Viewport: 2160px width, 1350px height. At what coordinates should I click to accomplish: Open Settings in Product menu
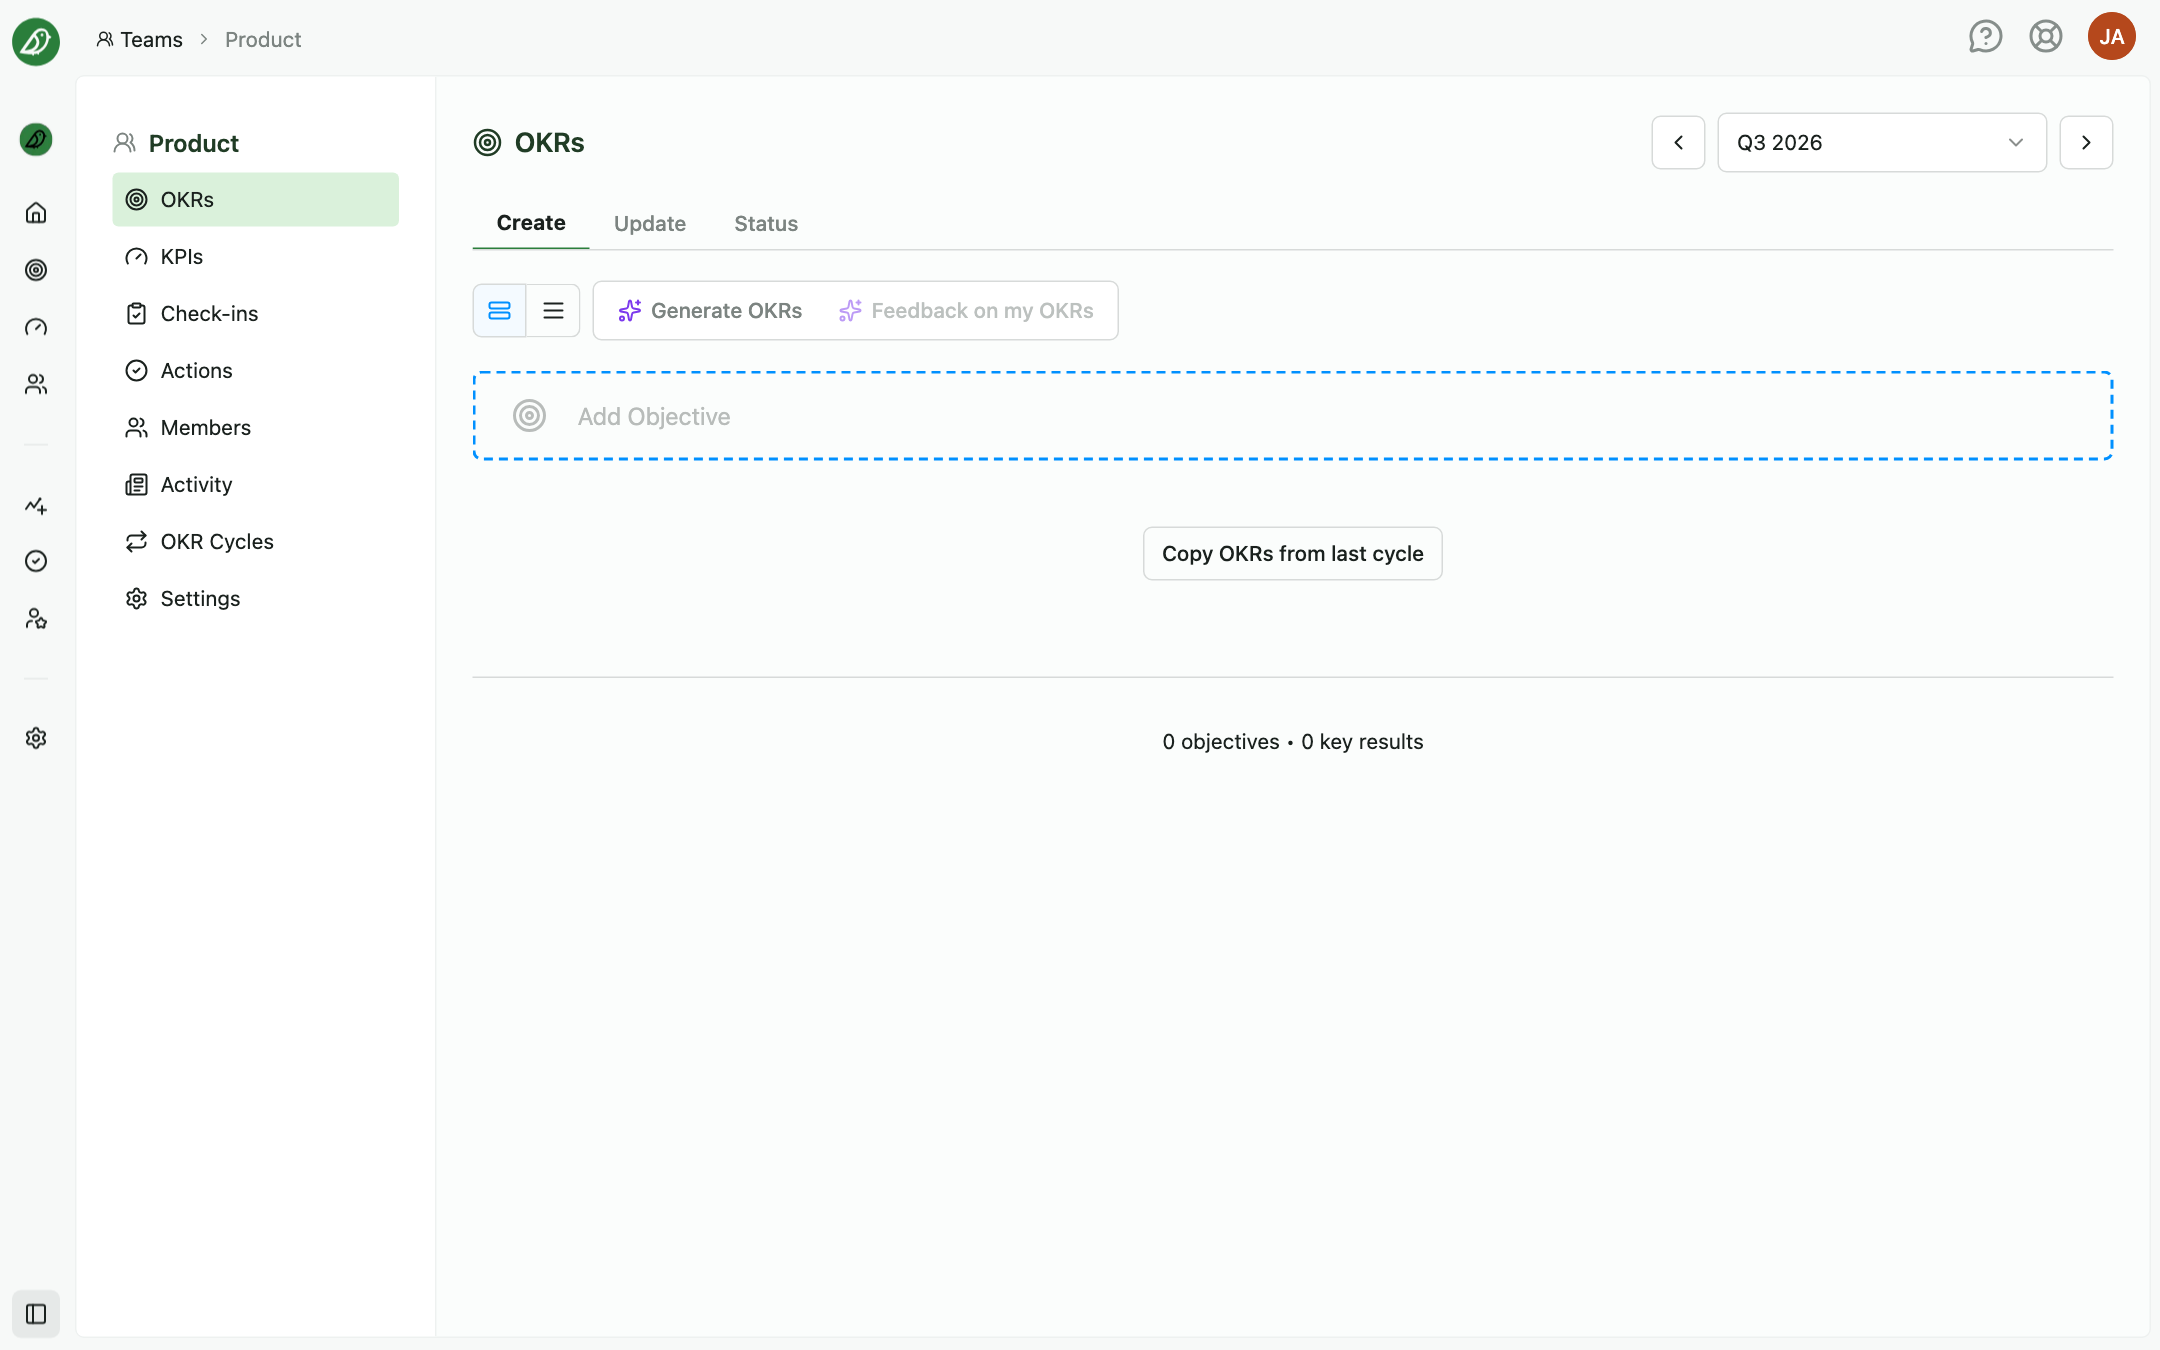(x=256, y=599)
